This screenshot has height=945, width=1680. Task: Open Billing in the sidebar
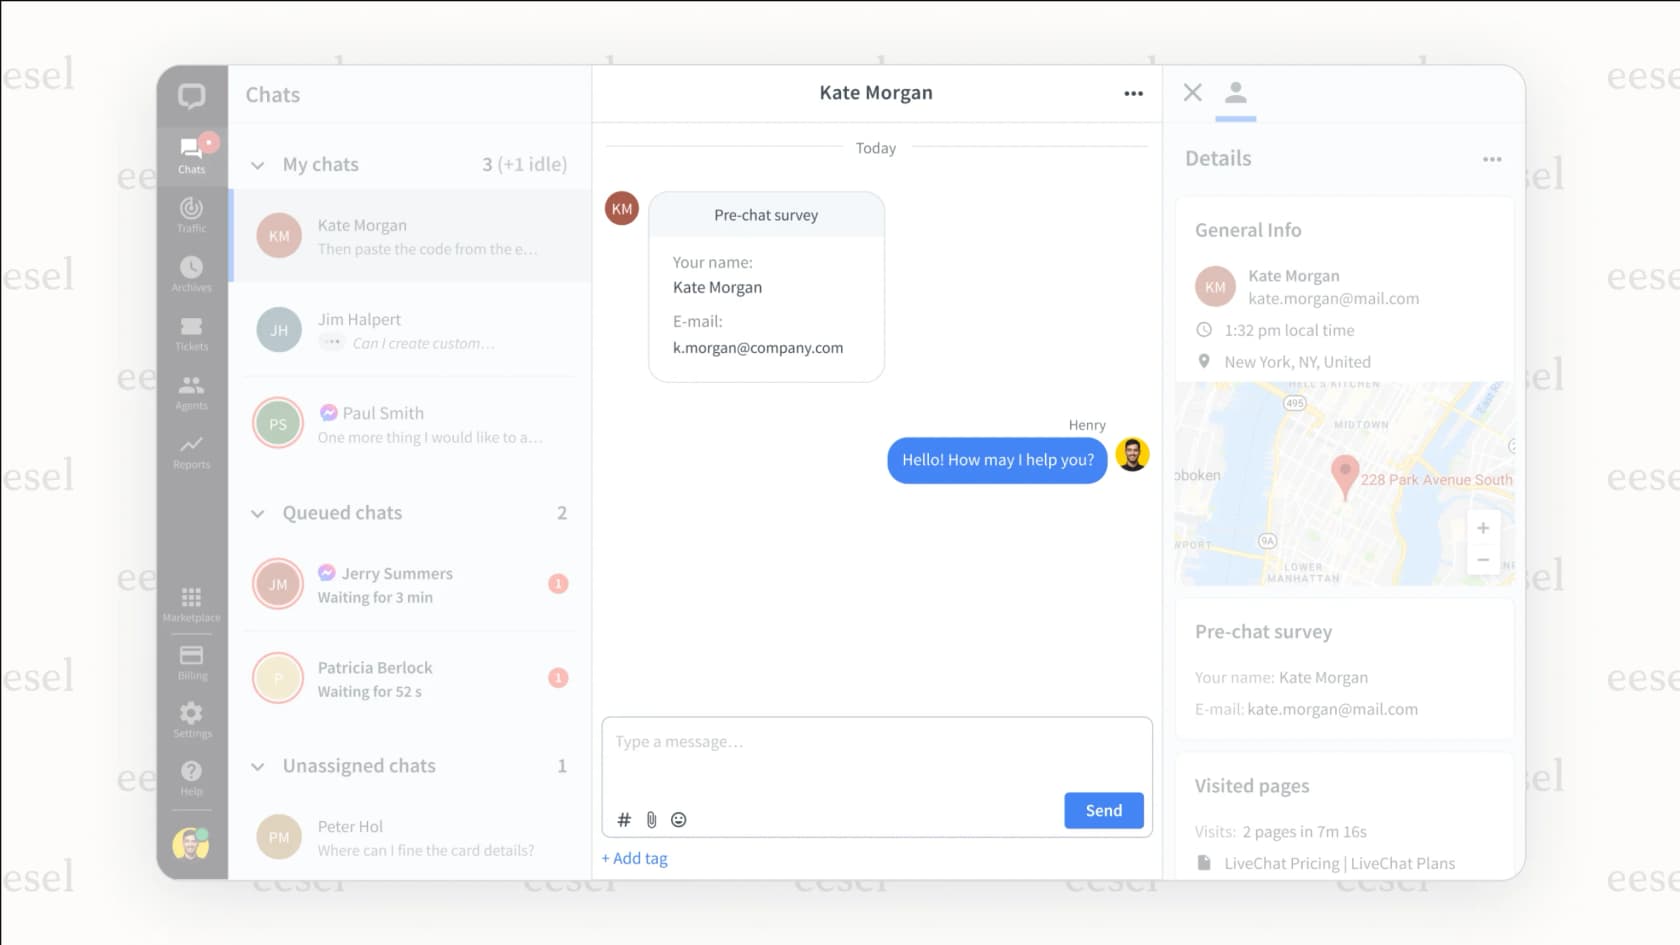tap(191, 661)
